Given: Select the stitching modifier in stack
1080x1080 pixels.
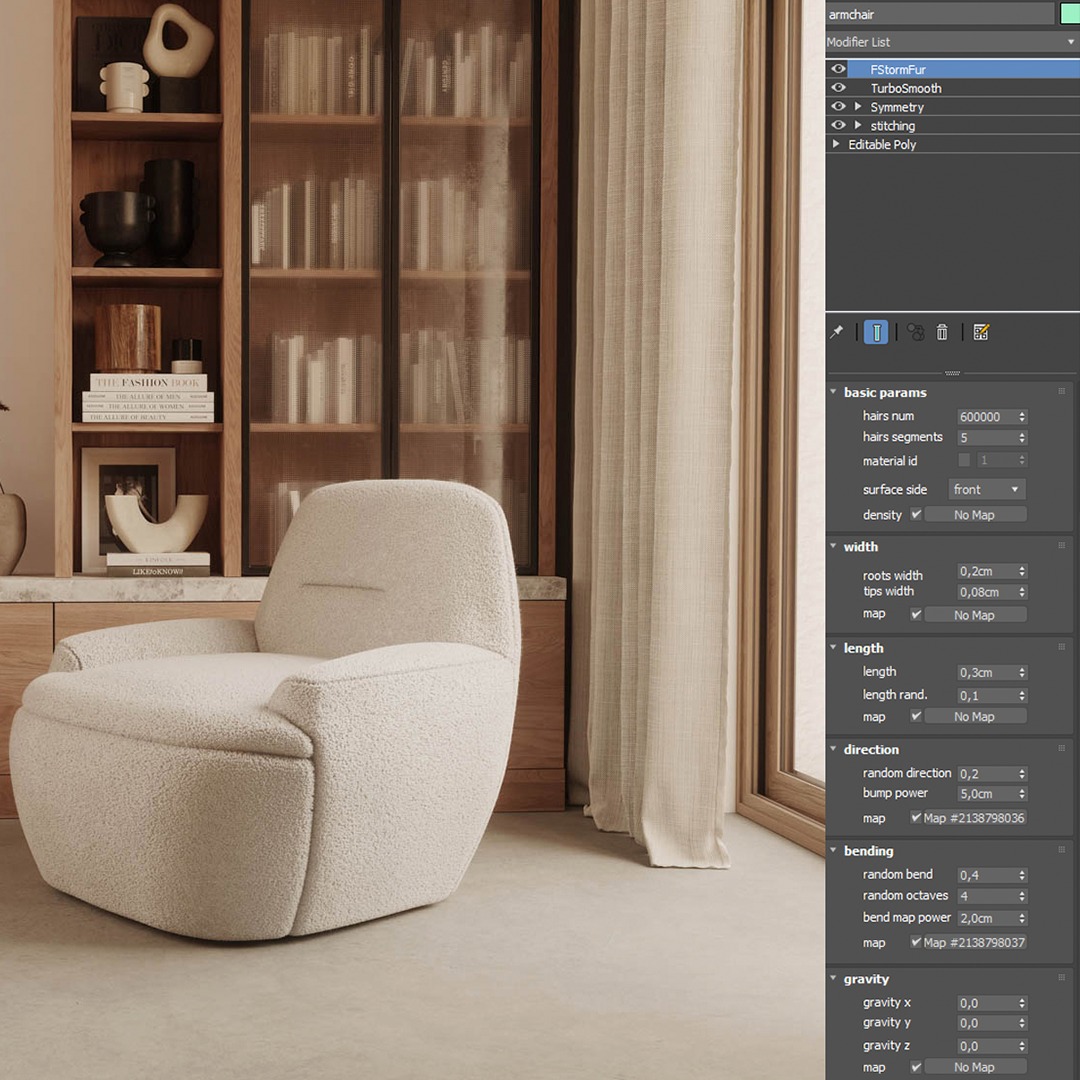Looking at the screenshot, I should (x=963, y=125).
